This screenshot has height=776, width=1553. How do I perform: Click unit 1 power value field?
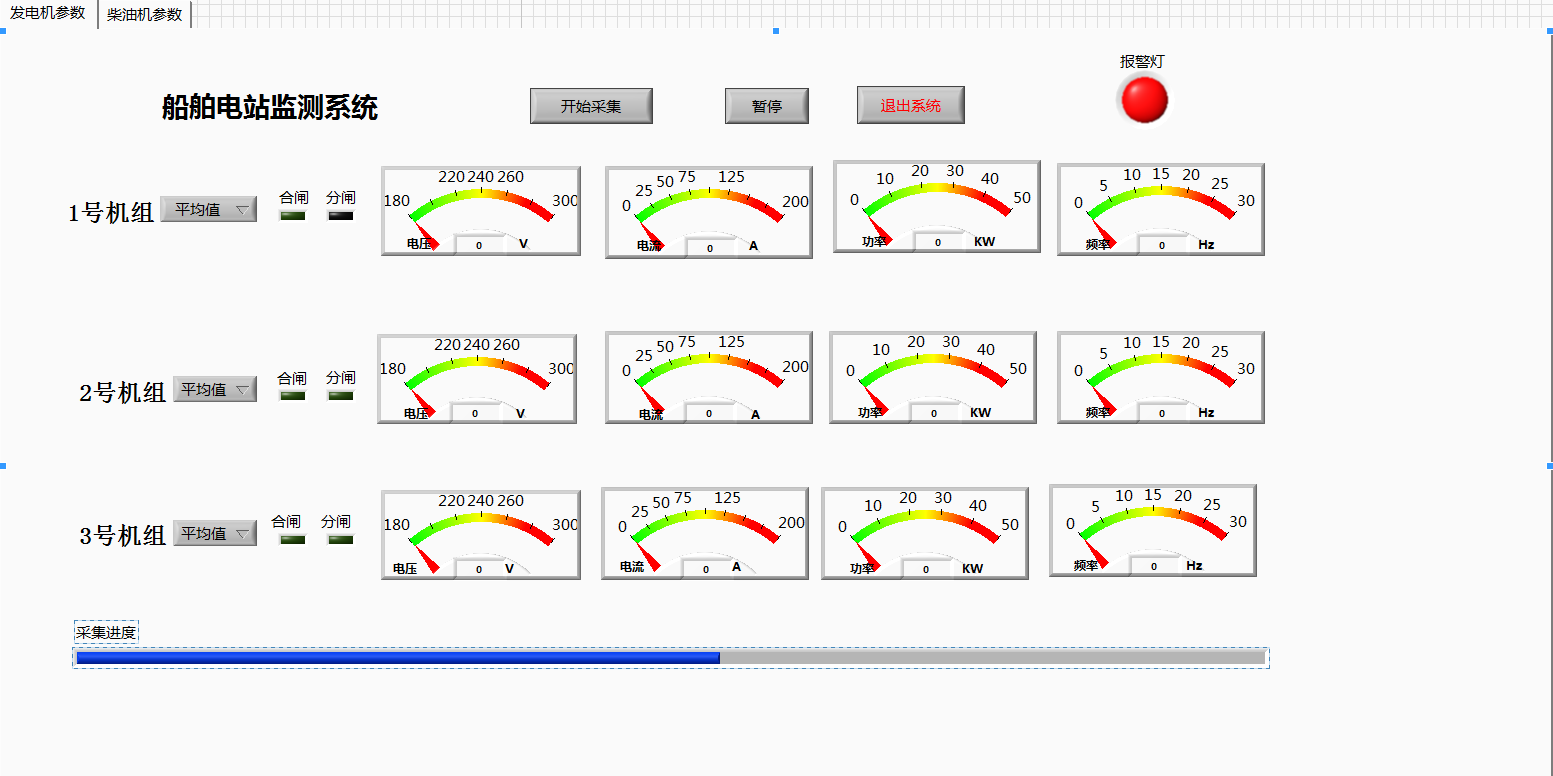pyautogui.click(x=938, y=242)
